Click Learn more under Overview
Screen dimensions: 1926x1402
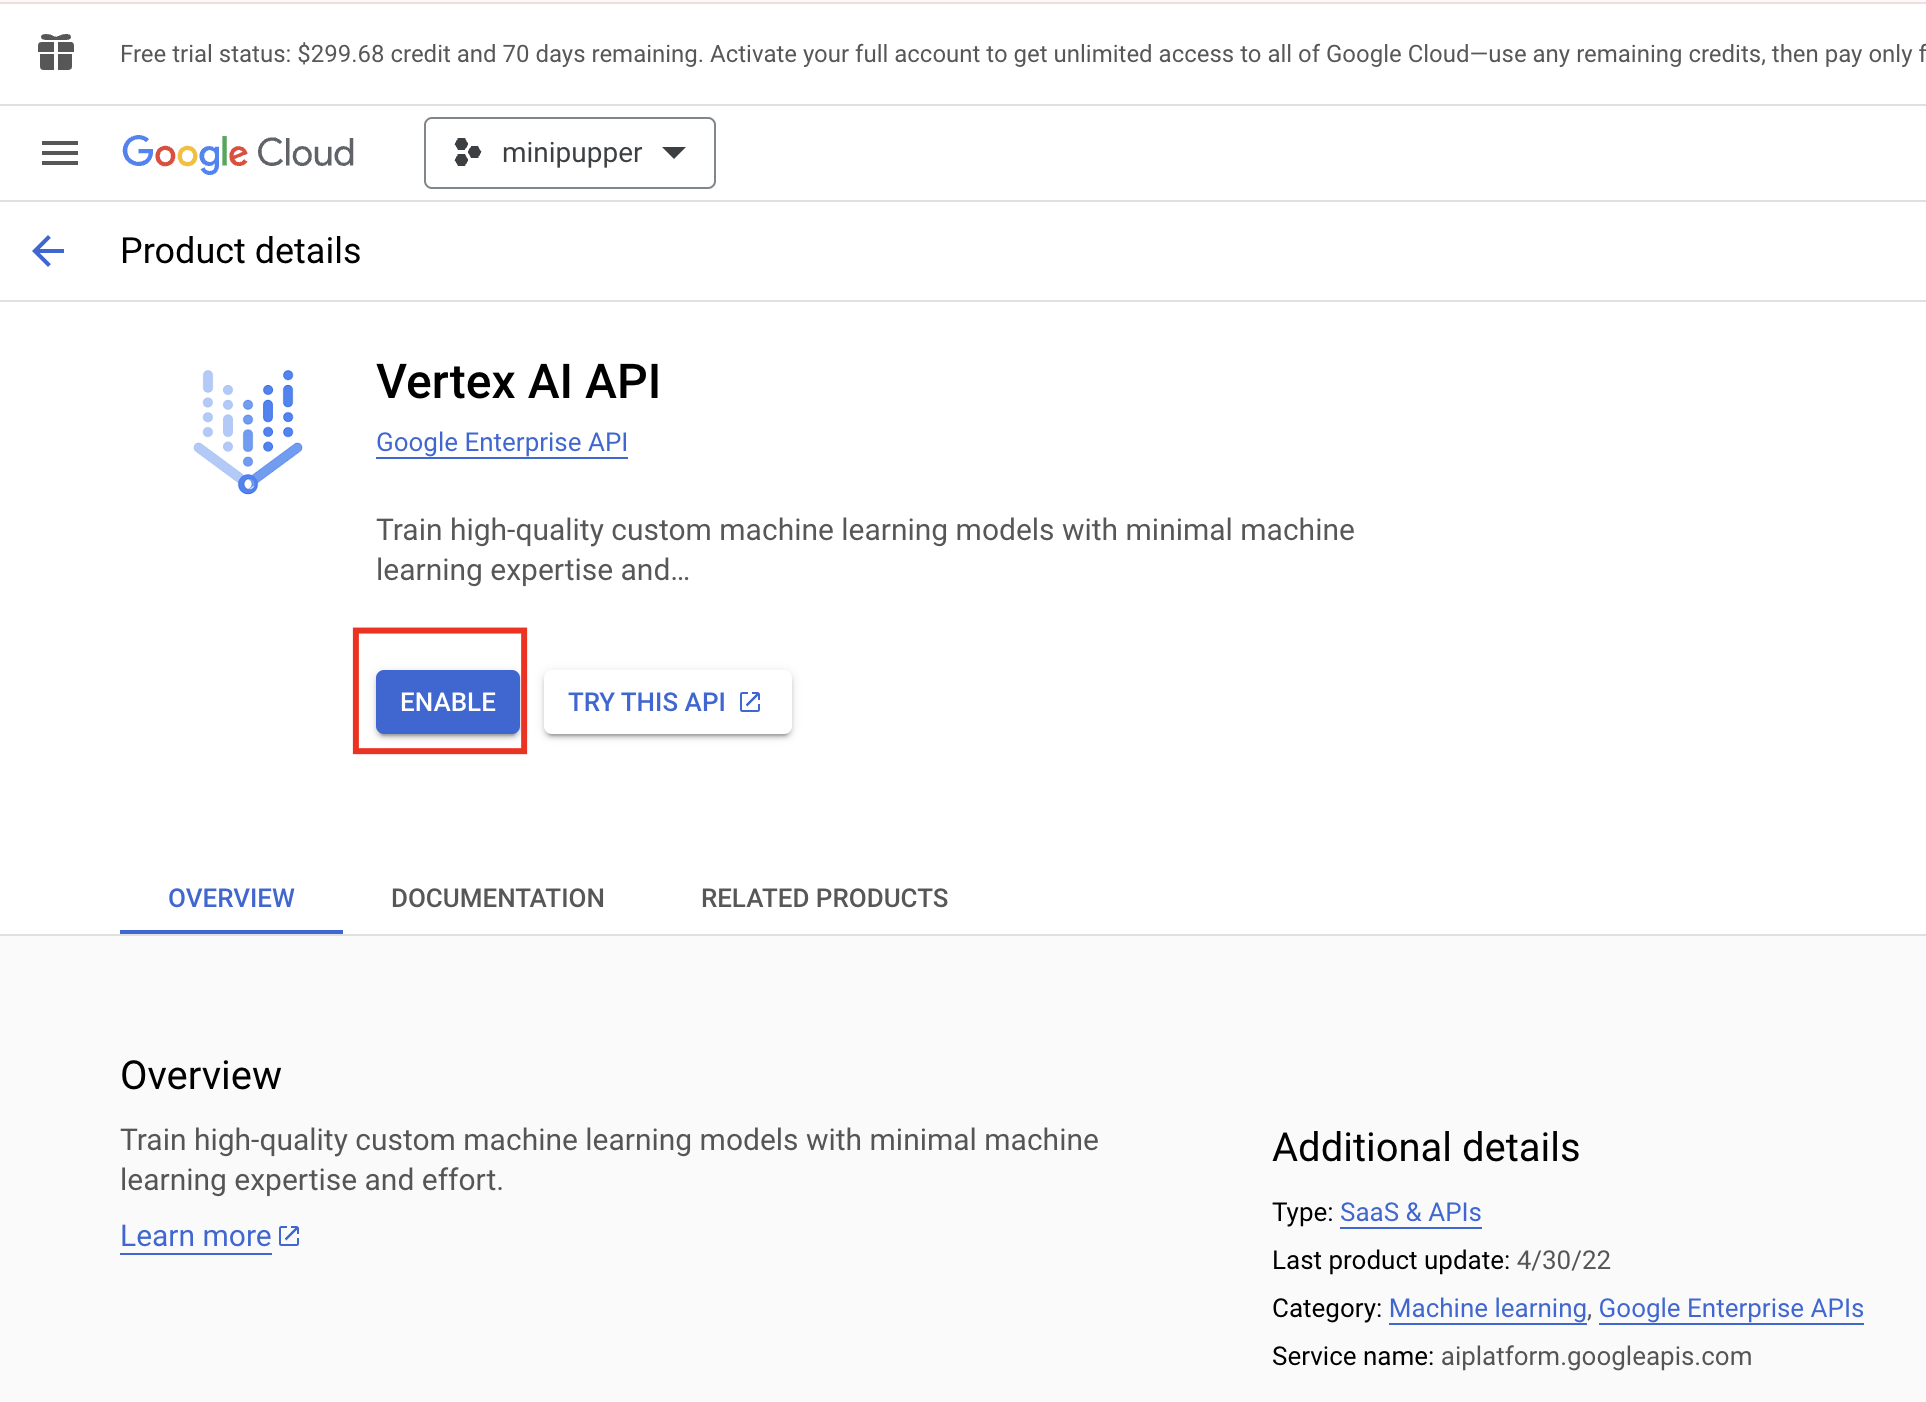point(195,1236)
